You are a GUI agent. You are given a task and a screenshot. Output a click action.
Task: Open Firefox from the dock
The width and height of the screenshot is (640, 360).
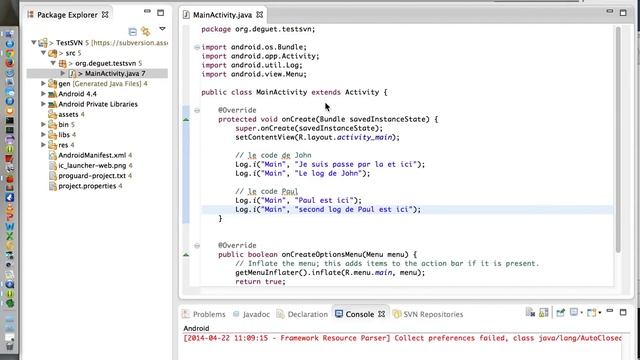(x=9, y=63)
